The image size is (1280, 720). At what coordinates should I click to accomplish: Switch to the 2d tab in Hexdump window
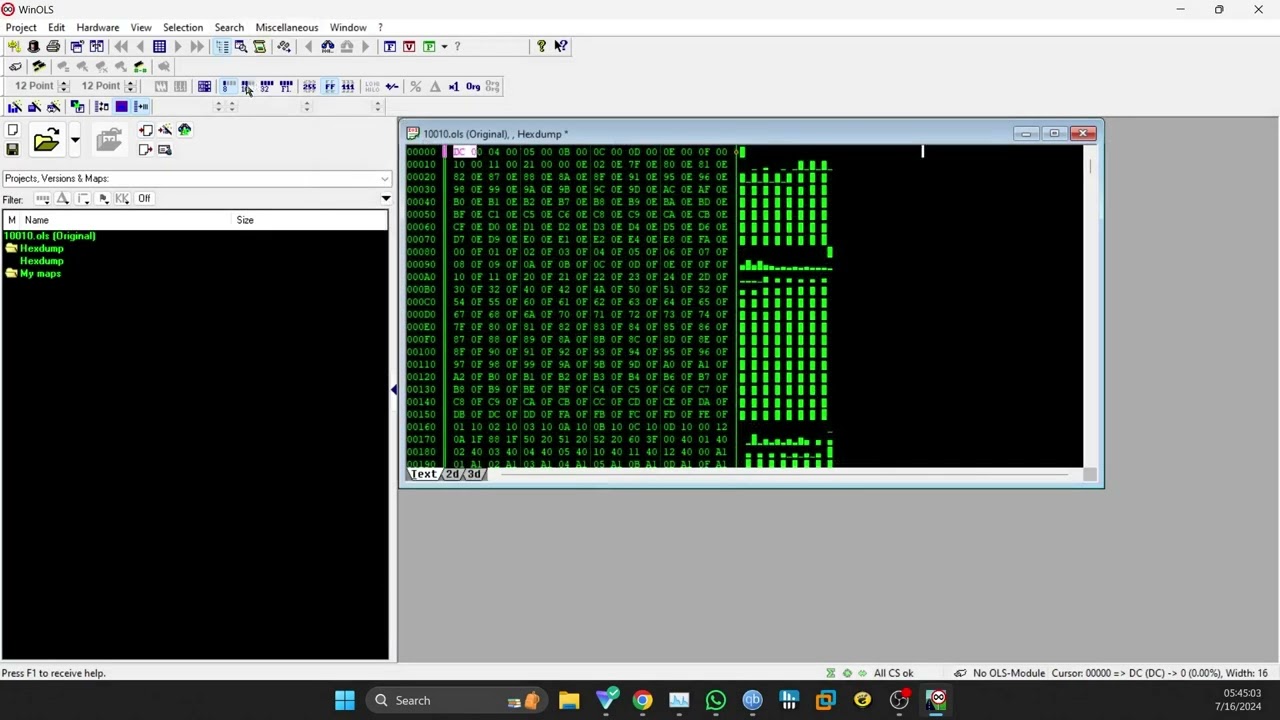[452, 474]
